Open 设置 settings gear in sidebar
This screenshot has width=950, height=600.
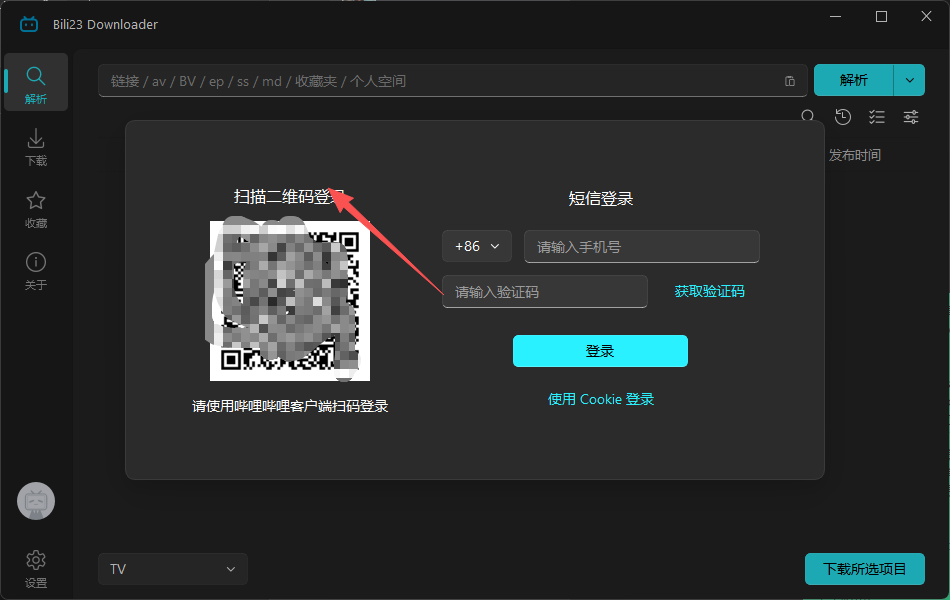(x=36, y=569)
